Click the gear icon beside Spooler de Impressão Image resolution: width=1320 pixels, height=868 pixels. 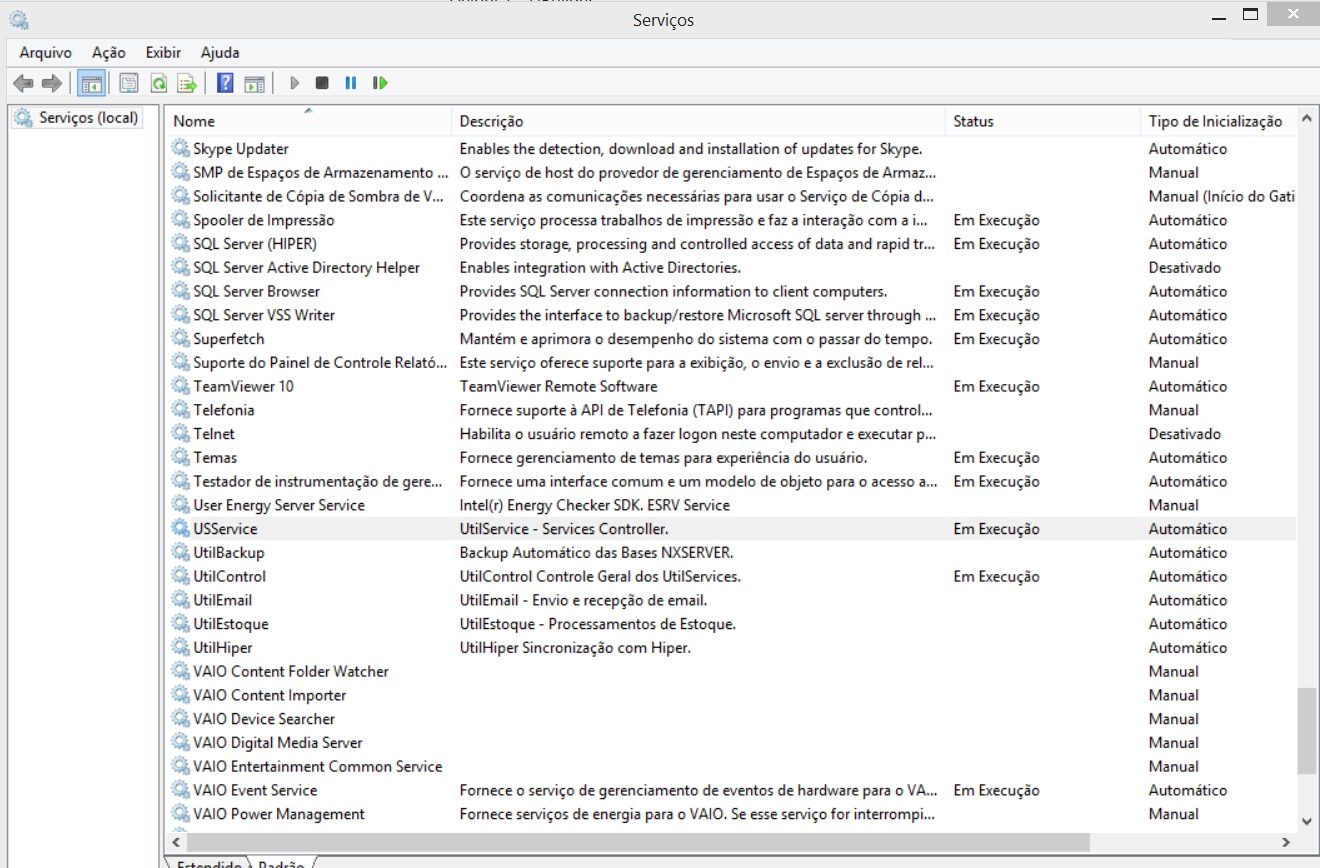(x=180, y=220)
